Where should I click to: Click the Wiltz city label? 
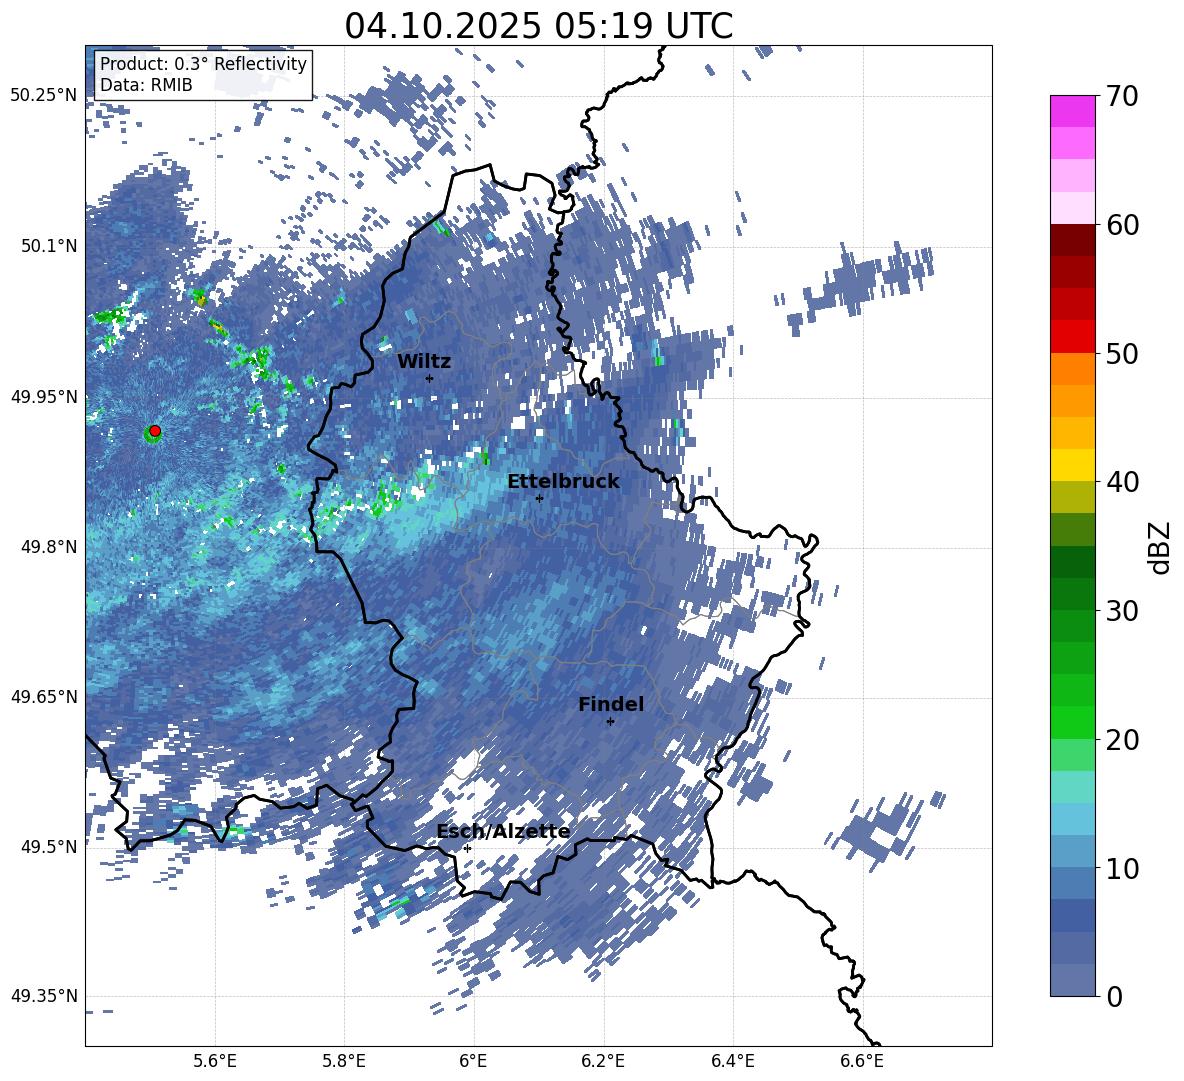click(x=424, y=362)
